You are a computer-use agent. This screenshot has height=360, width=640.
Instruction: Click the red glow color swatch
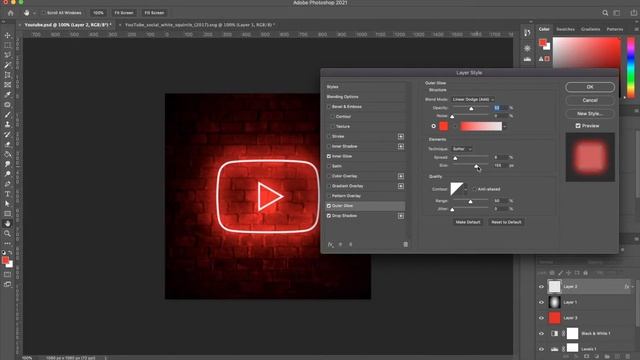444,126
